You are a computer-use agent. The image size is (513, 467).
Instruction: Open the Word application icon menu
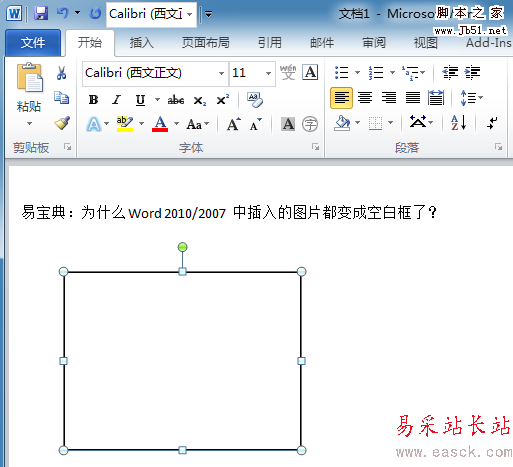(14, 14)
